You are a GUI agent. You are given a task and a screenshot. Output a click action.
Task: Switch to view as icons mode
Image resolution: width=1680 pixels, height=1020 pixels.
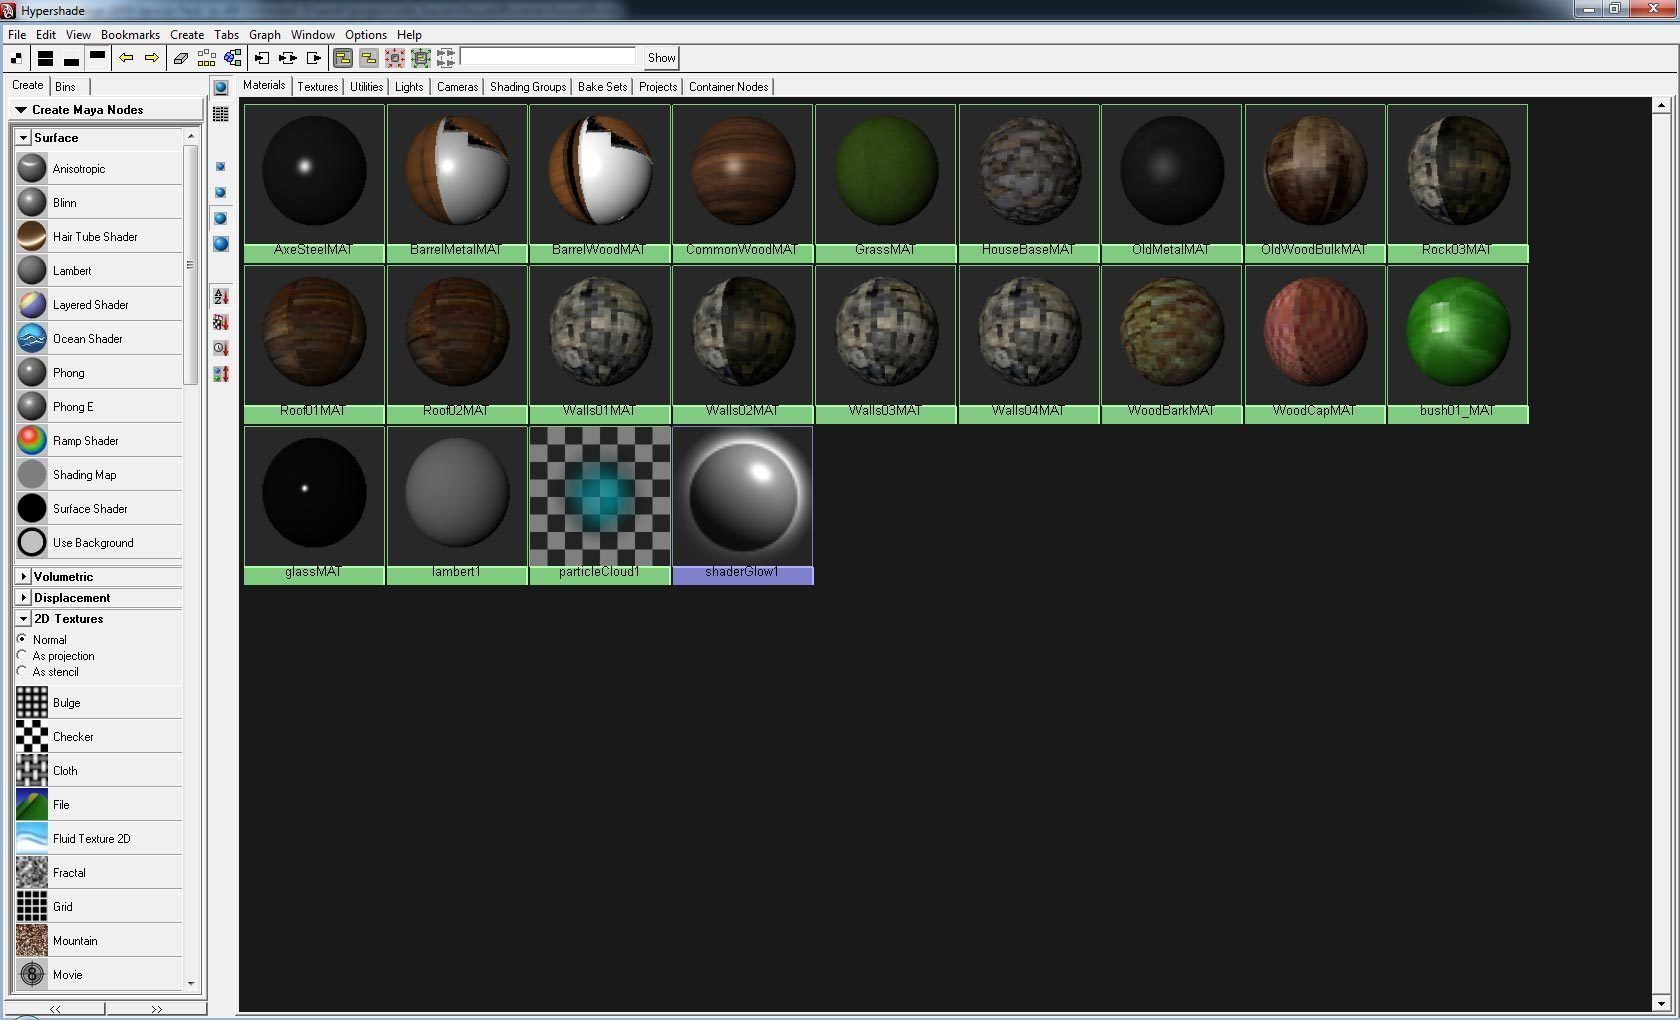coord(221,88)
